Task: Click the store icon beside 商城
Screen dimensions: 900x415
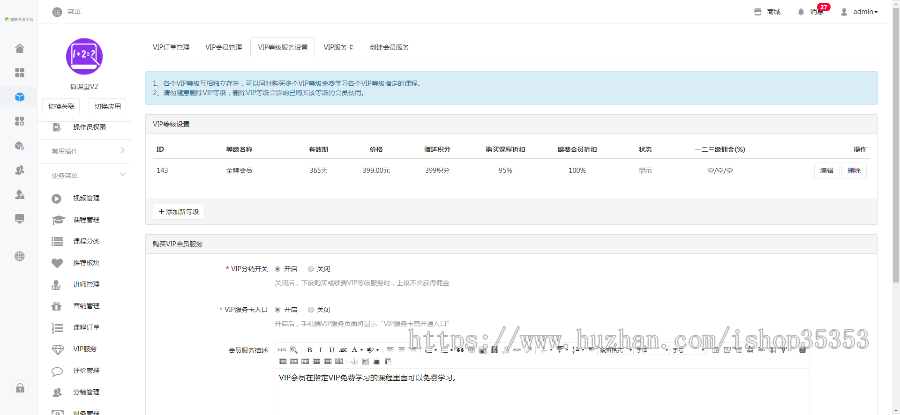Action: point(758,11)
